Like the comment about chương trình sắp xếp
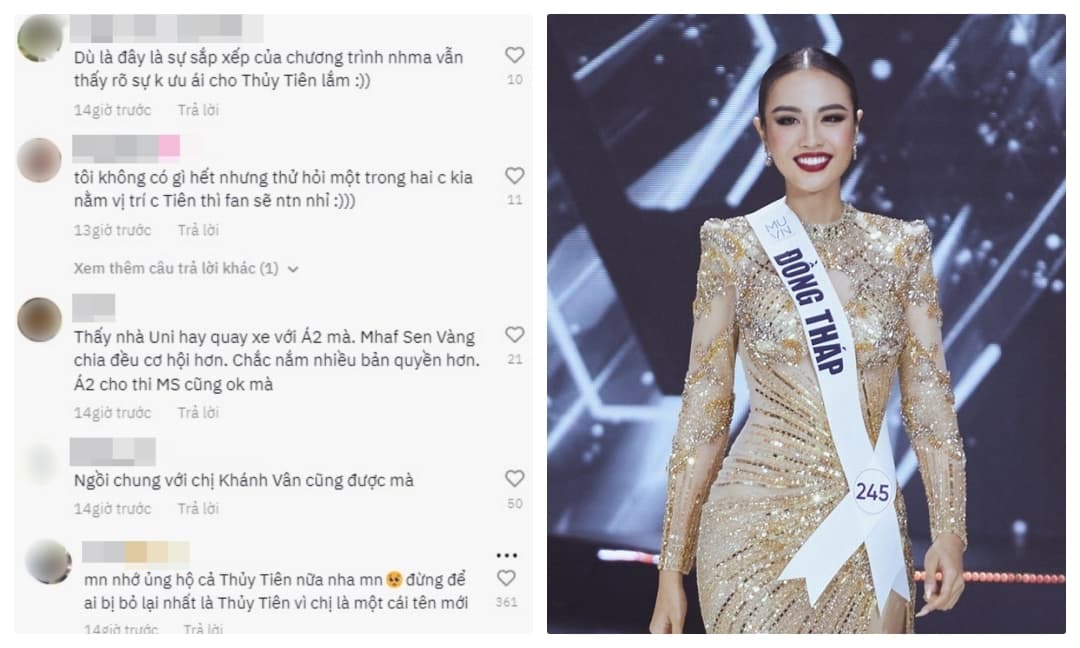This screenshot has height=648, width=1080. 515,55
